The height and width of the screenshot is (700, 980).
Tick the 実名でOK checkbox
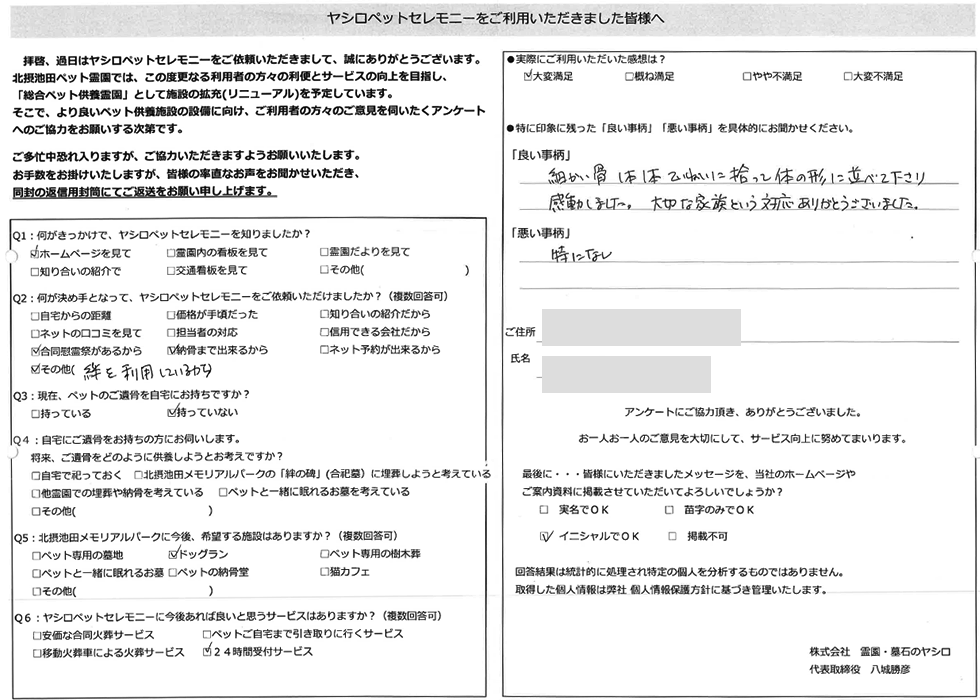pos(545,510)
